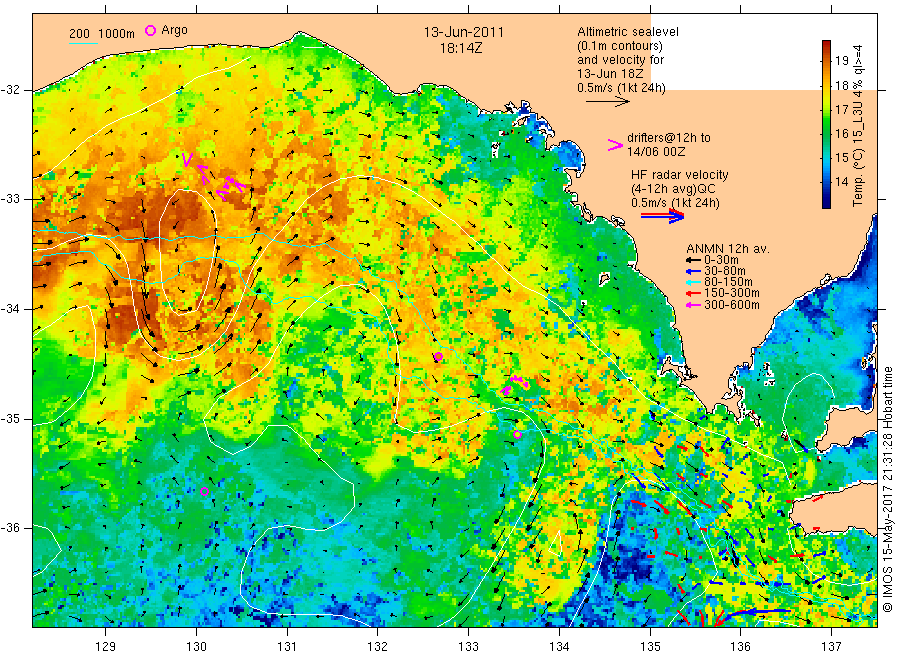Image resolution: width=900 pixels, height=660 pixels.
Task: Click the '200 1000m' legend label
Action: click(102, 33)
